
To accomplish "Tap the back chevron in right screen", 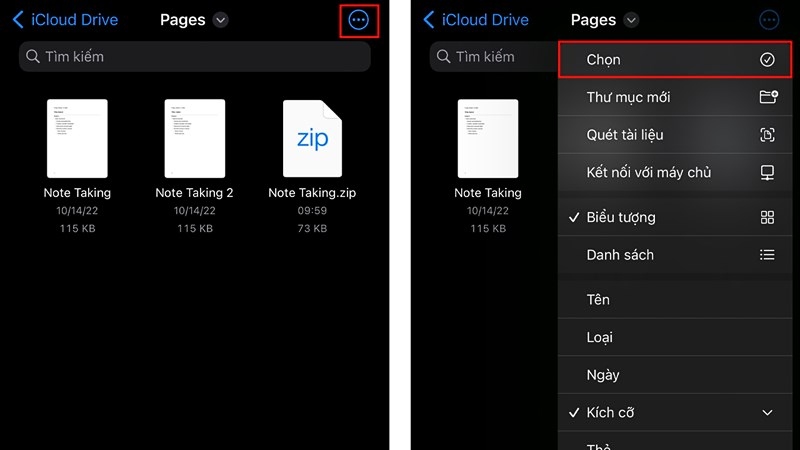I will [429, 20].
